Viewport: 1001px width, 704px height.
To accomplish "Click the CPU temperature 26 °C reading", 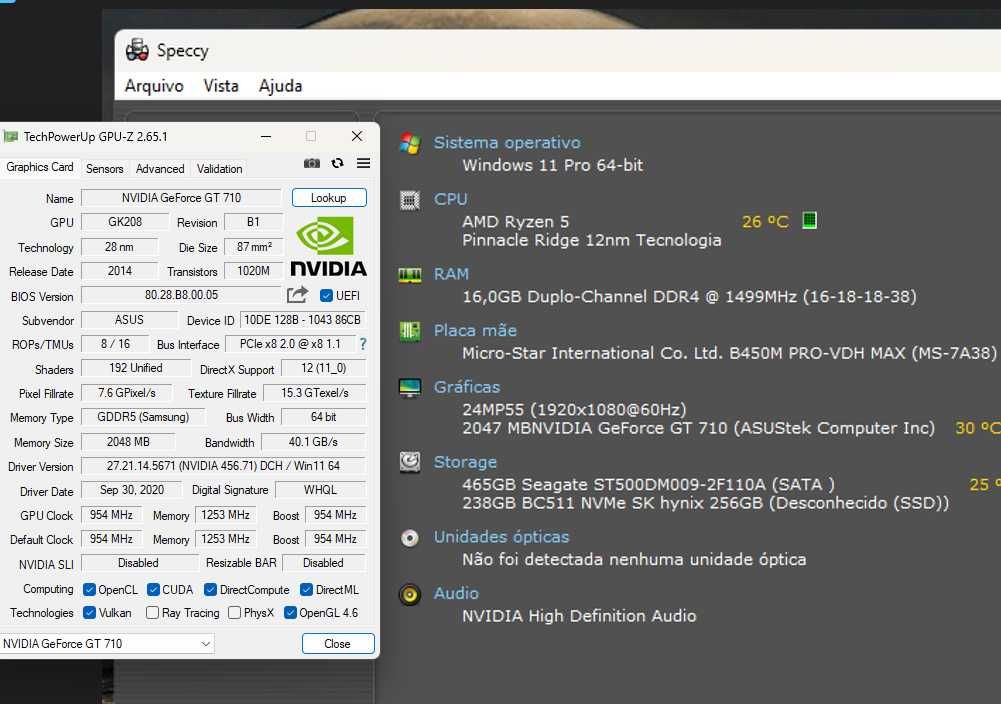I will [765, 221].
